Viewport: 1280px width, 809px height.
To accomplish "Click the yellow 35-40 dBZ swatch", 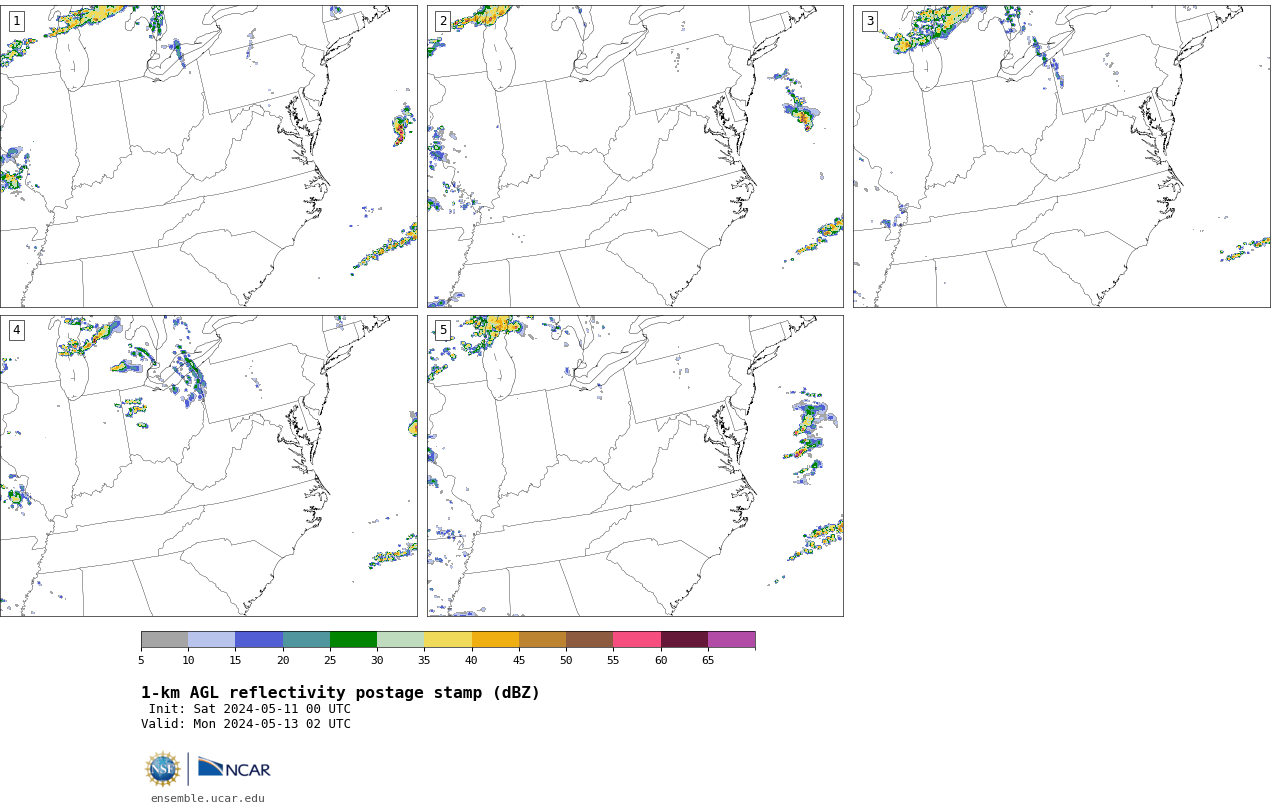I will coord(448,640).
